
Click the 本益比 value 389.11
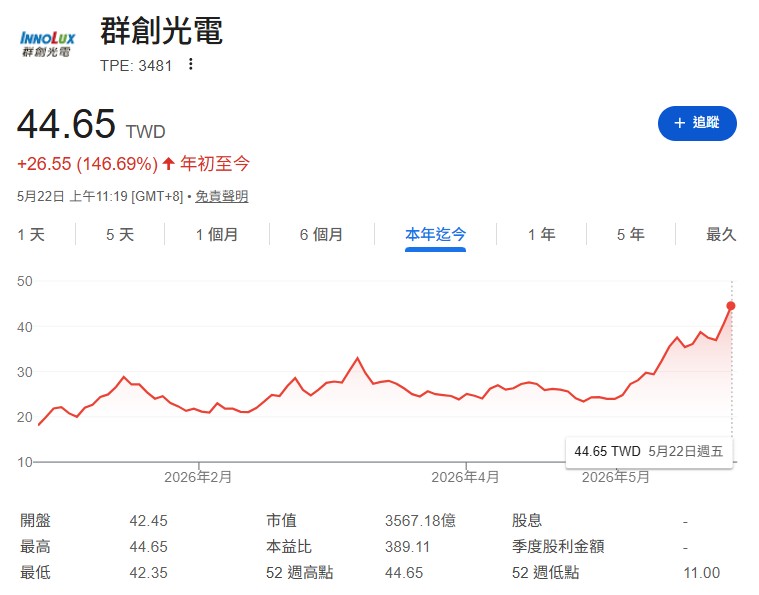(x=408, y=547)
